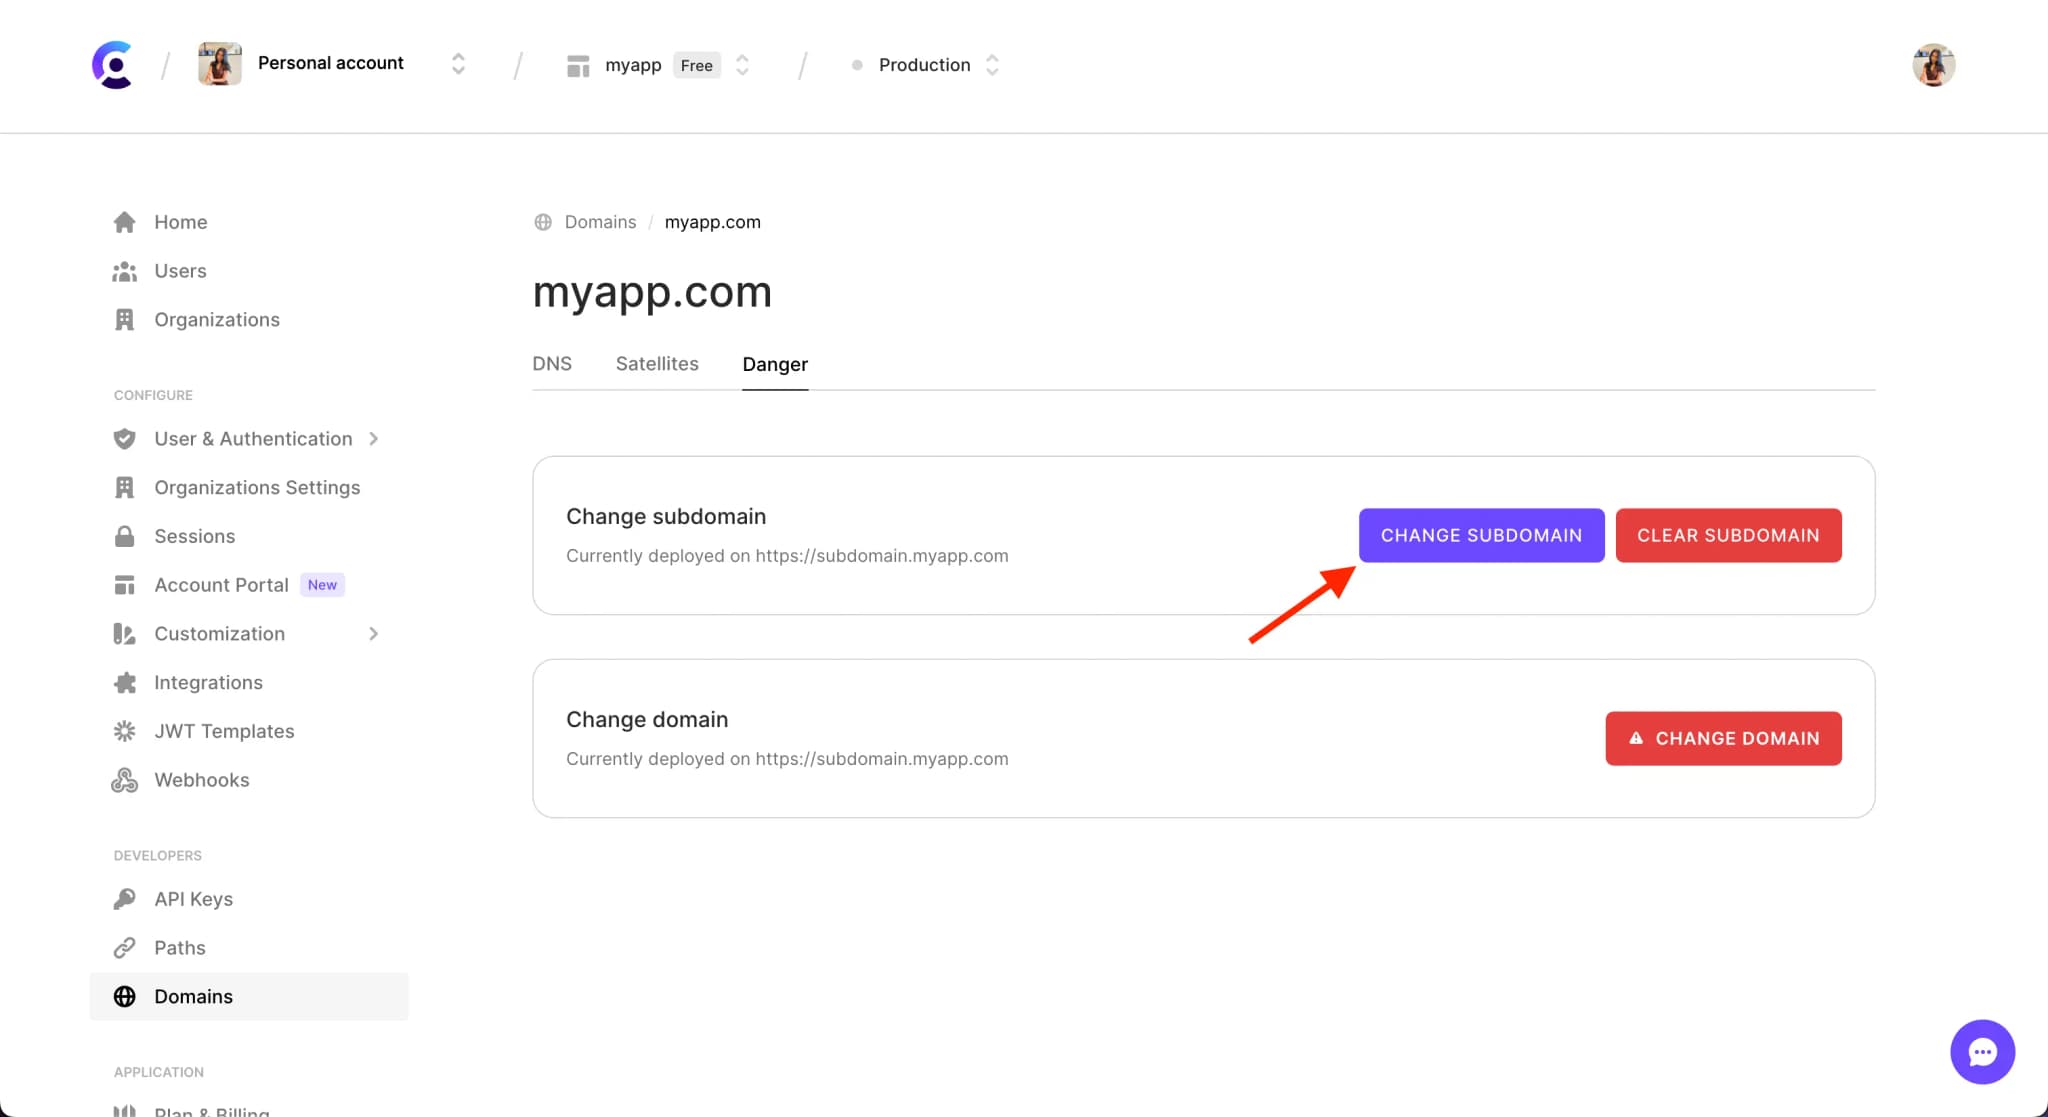Viewport: 2048px width, 1117px height.
Task: Click the CHANGE DOMAIN button
Action: click(x=1723, y=739)
